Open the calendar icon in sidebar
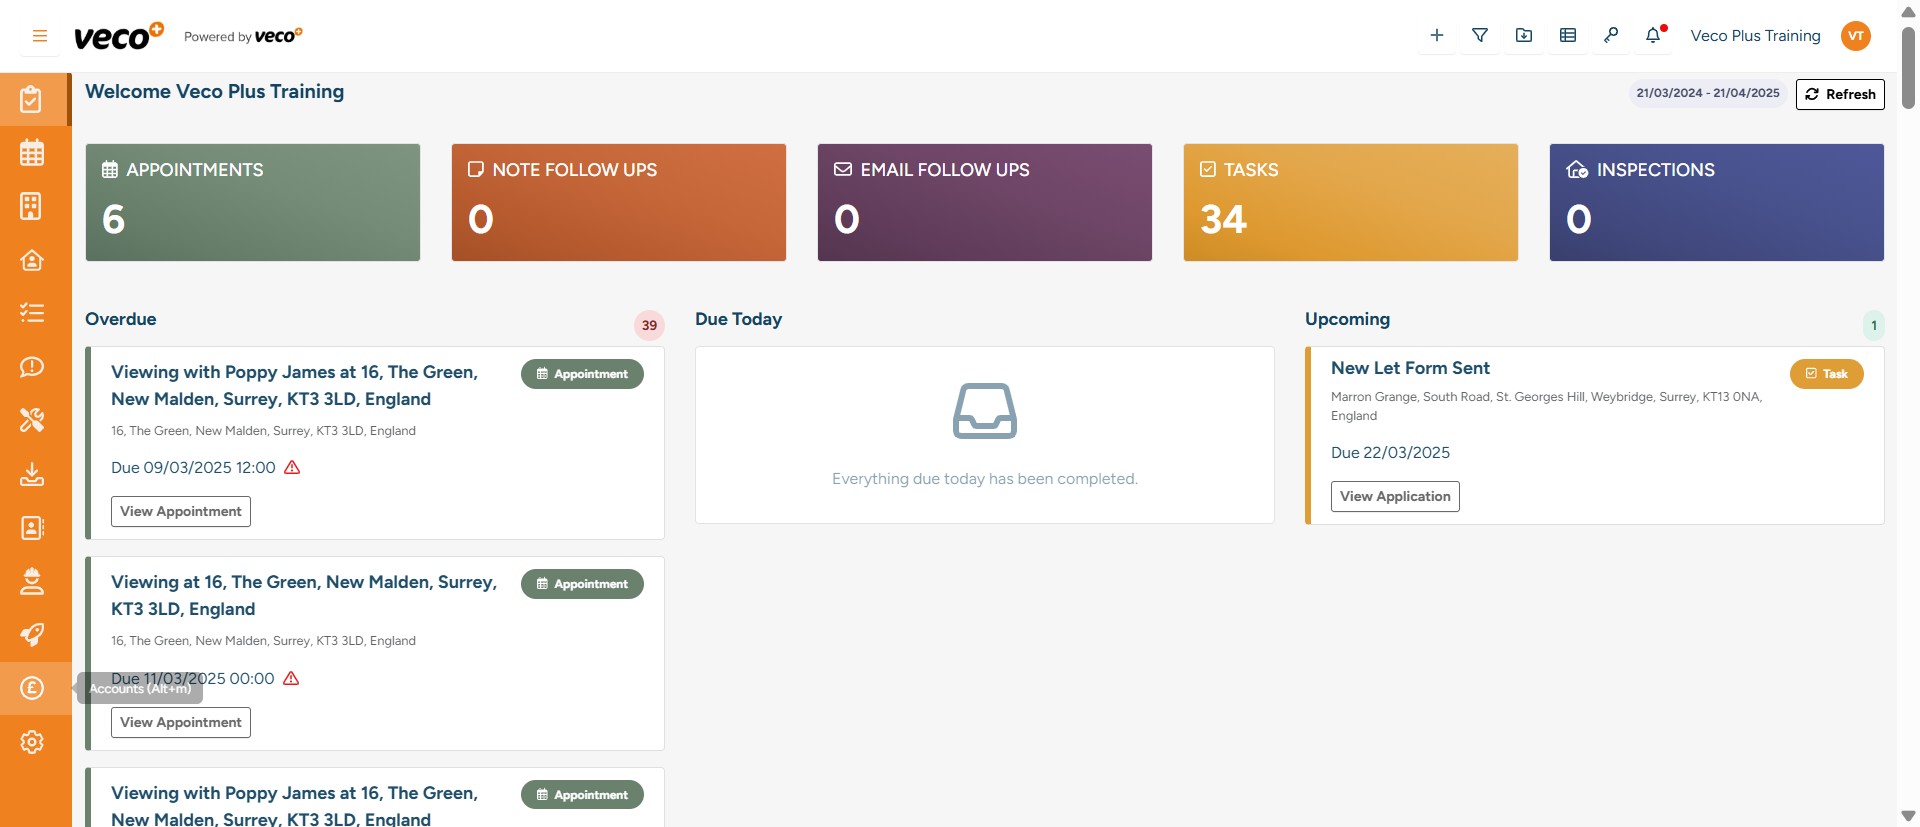Screen dimensions: 1920x827 click(x=32, y=153)
